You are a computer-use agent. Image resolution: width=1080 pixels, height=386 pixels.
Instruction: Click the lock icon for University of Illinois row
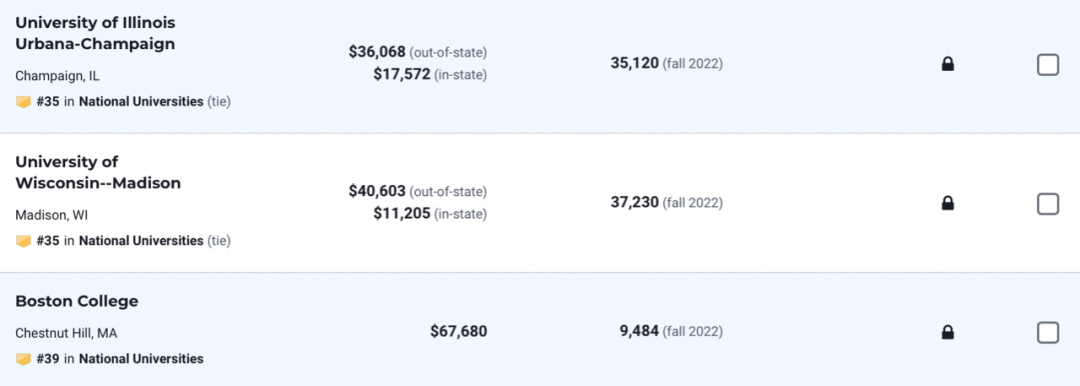coord(948,65)
